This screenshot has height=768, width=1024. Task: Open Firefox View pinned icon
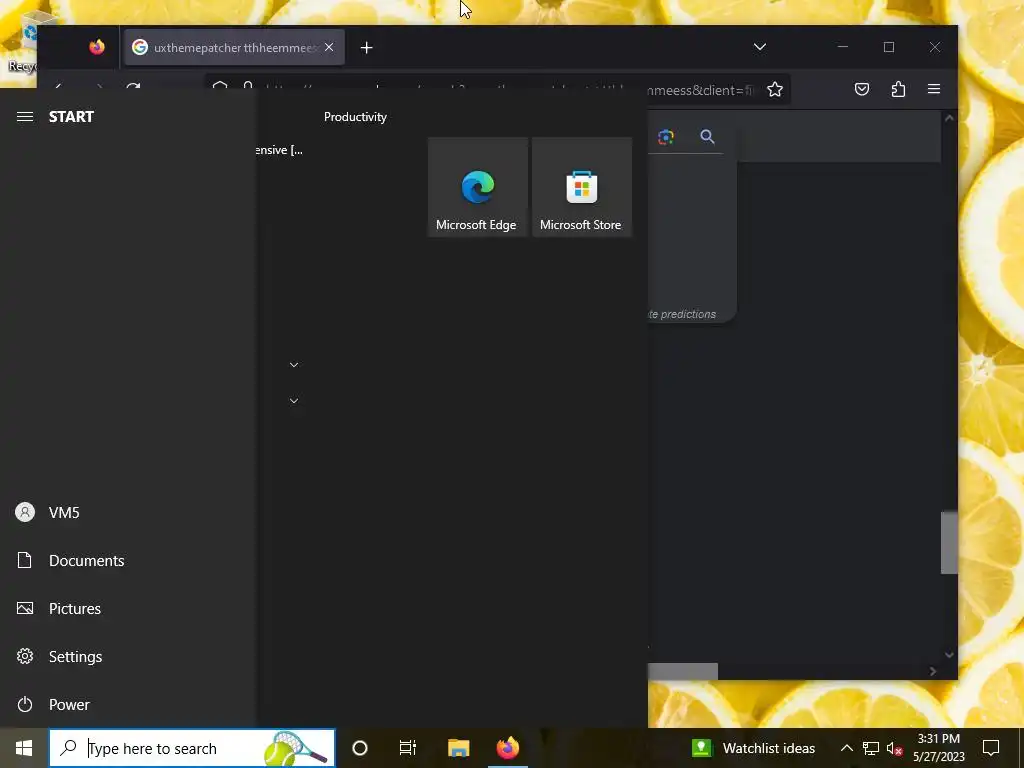97,47
